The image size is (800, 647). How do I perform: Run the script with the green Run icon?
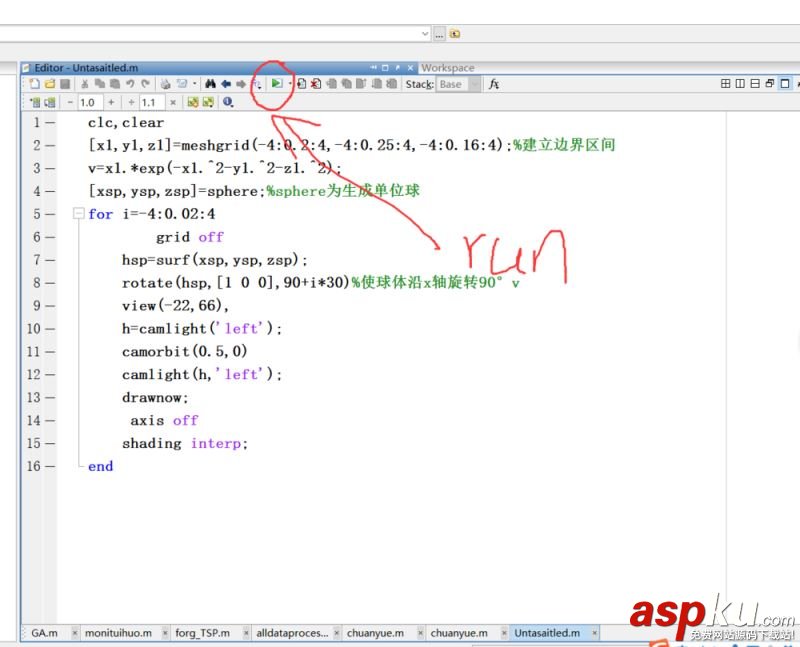277,85
